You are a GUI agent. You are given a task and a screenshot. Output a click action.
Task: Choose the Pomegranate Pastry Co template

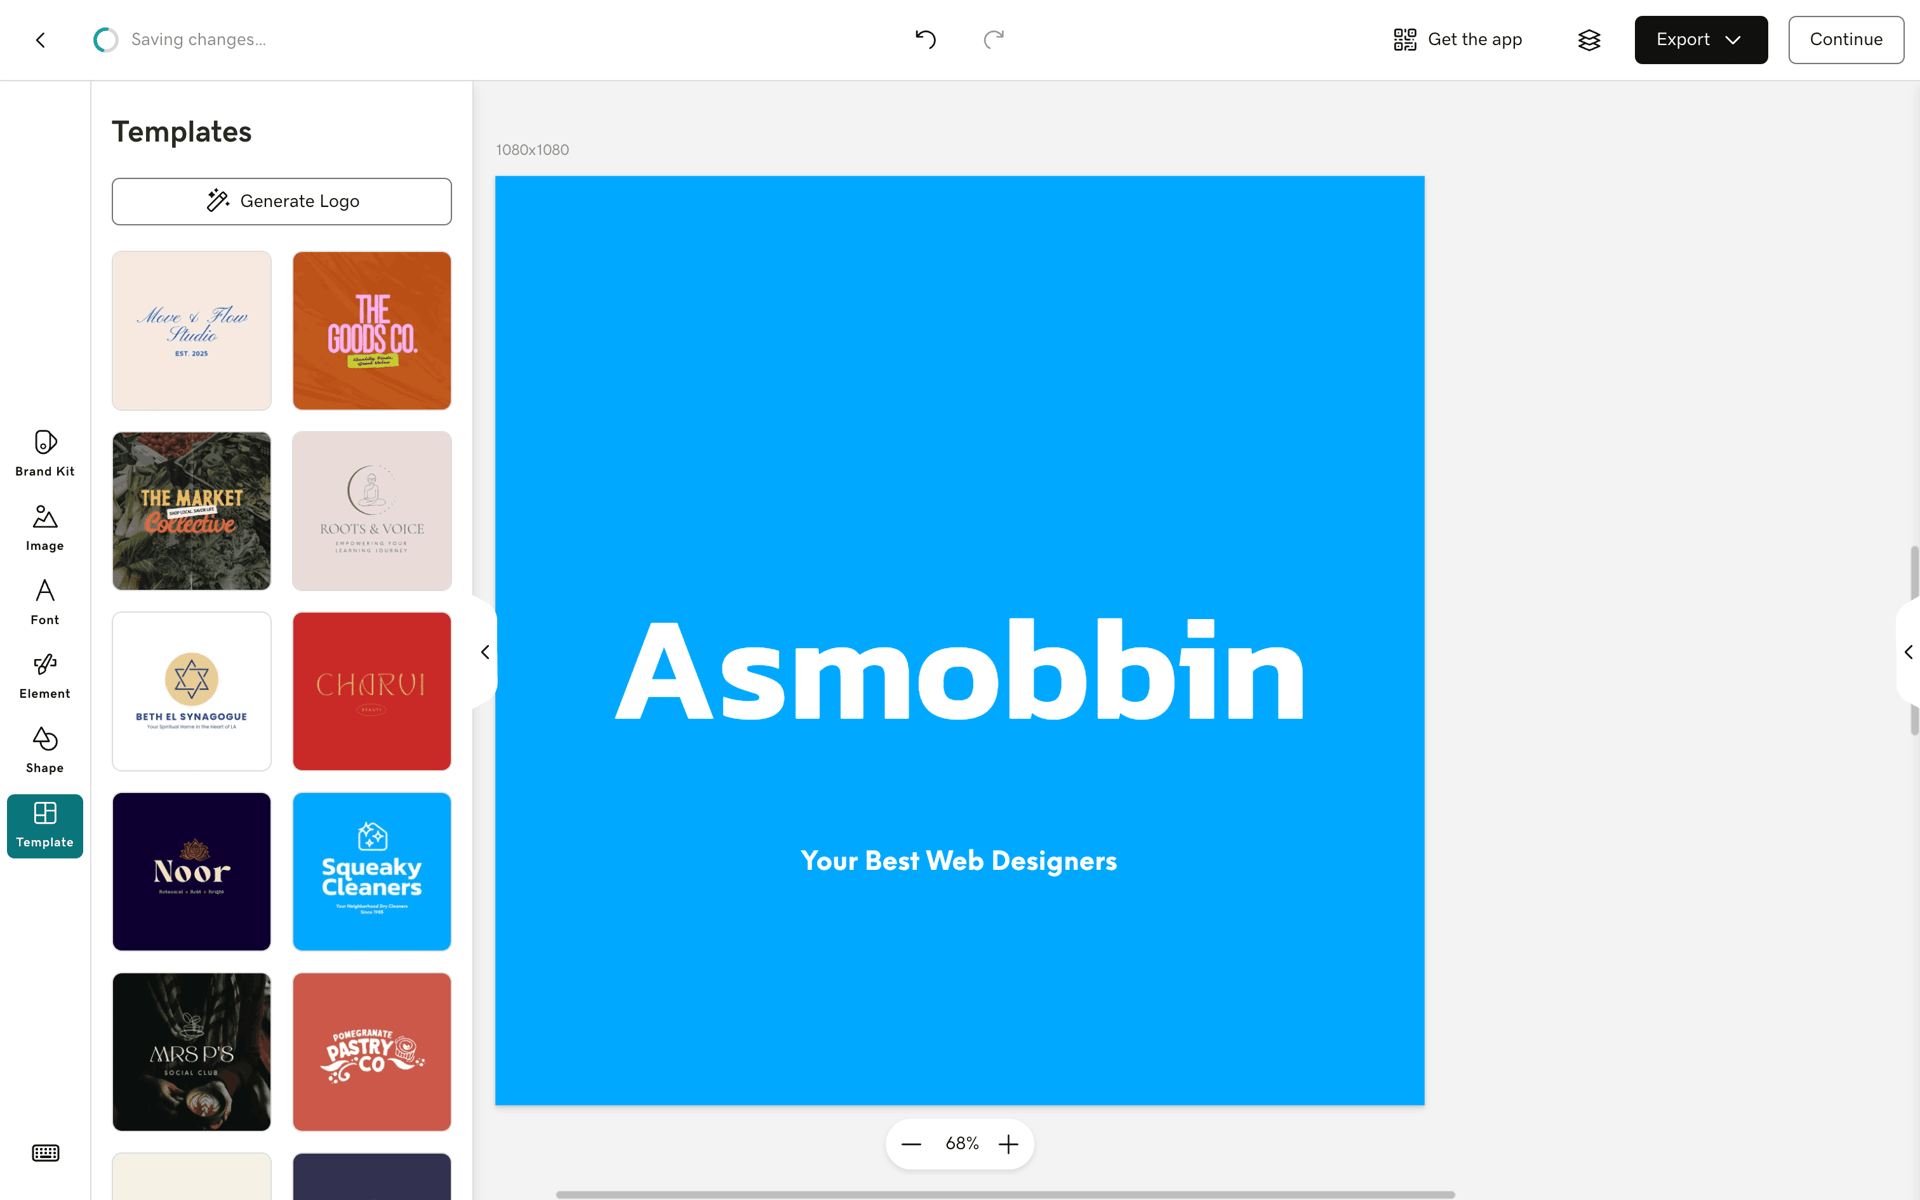[x=372, y=1052]
